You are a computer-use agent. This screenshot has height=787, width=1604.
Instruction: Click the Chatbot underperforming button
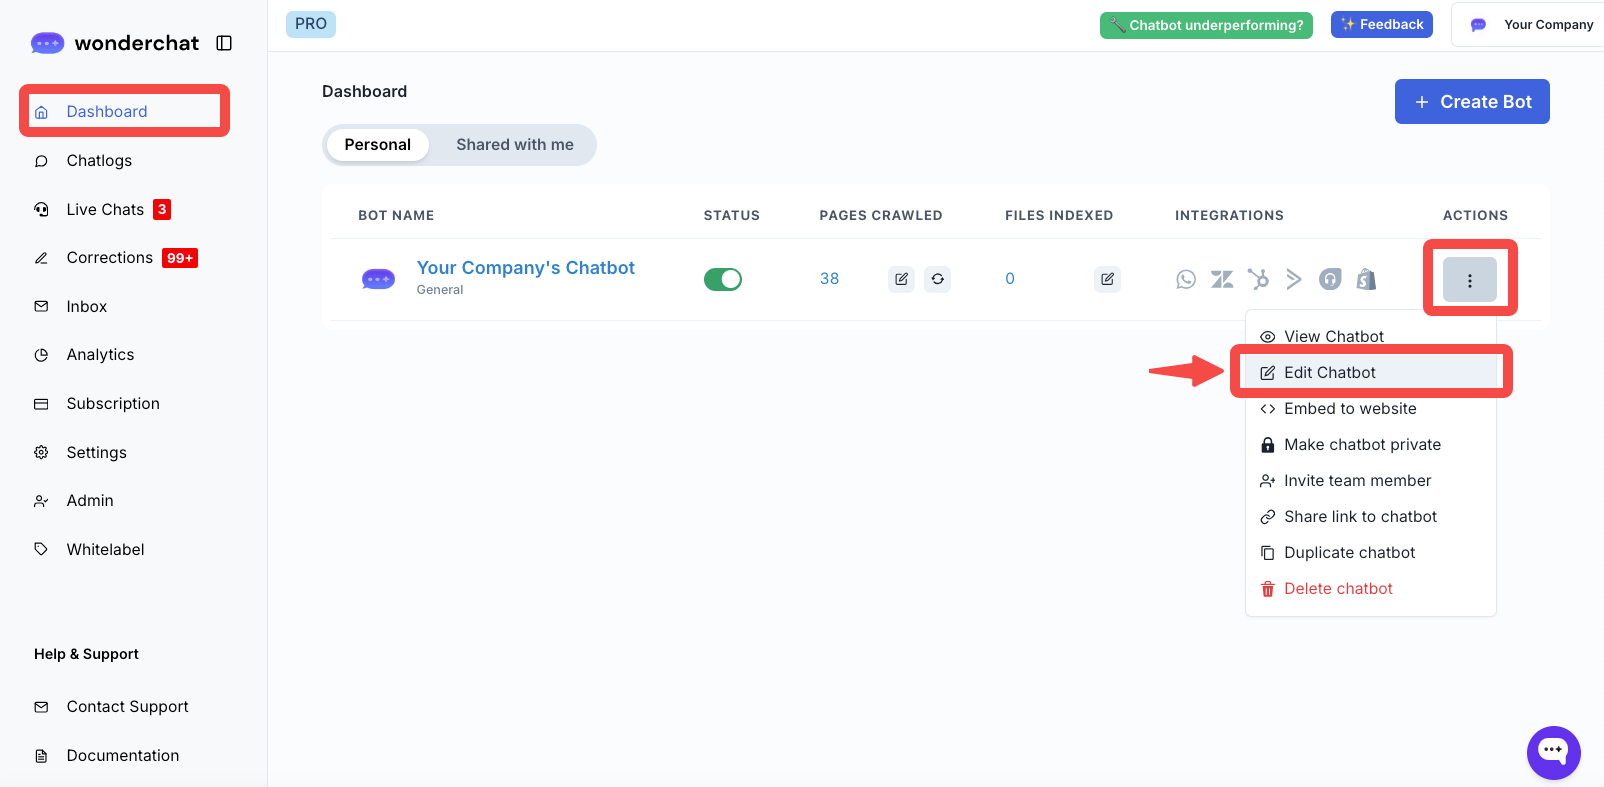pyautogui.click(x=1205, y=25)
